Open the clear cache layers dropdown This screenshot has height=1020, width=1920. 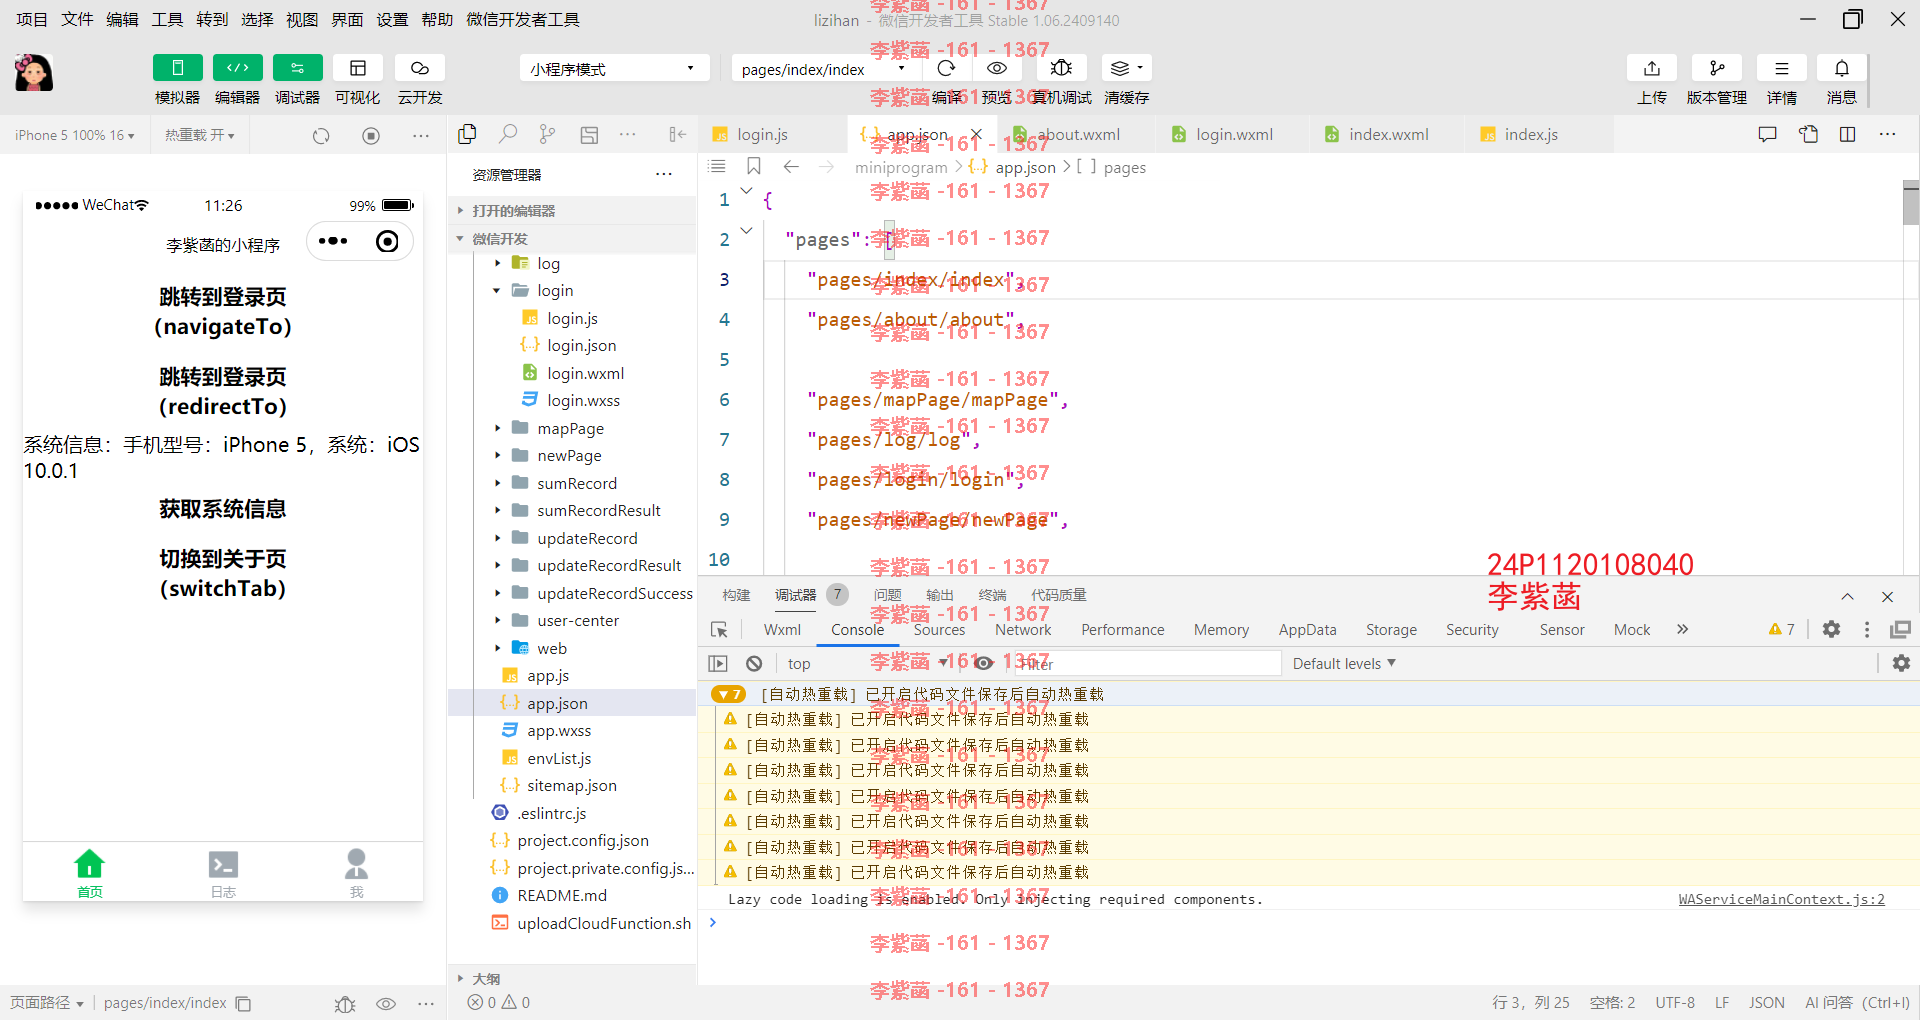(1127, 68)
